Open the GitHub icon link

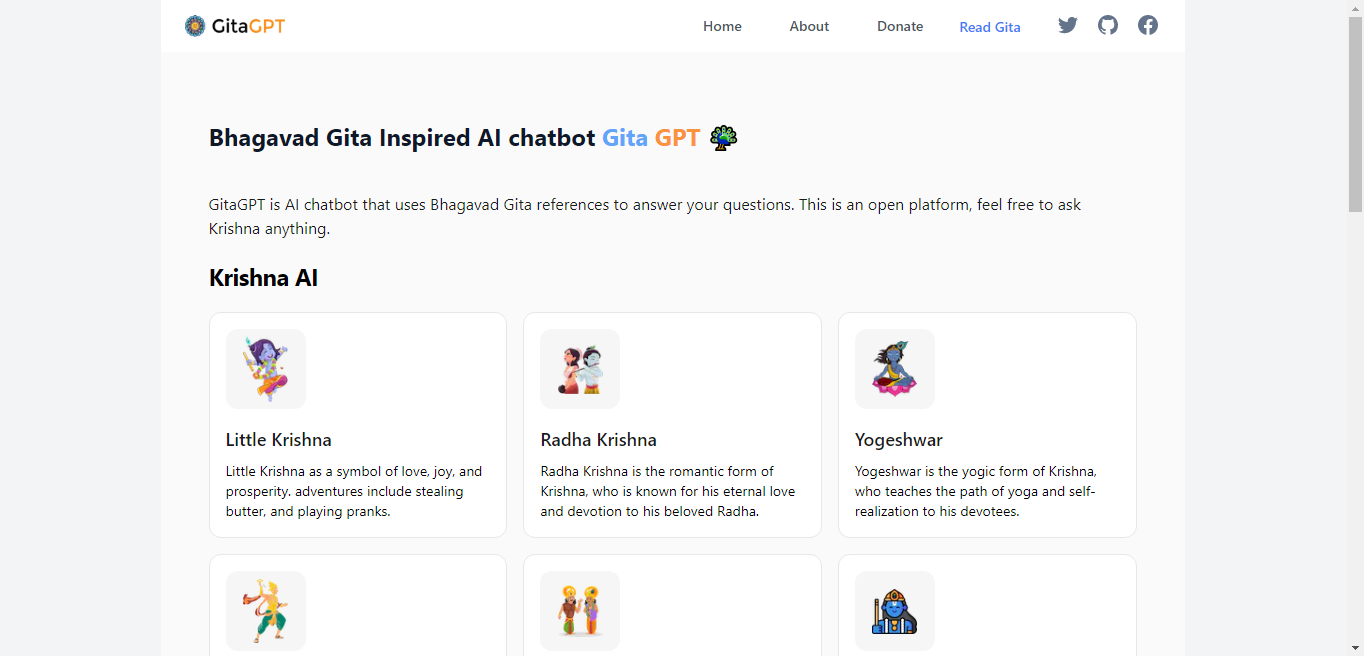pos(1108,25)
